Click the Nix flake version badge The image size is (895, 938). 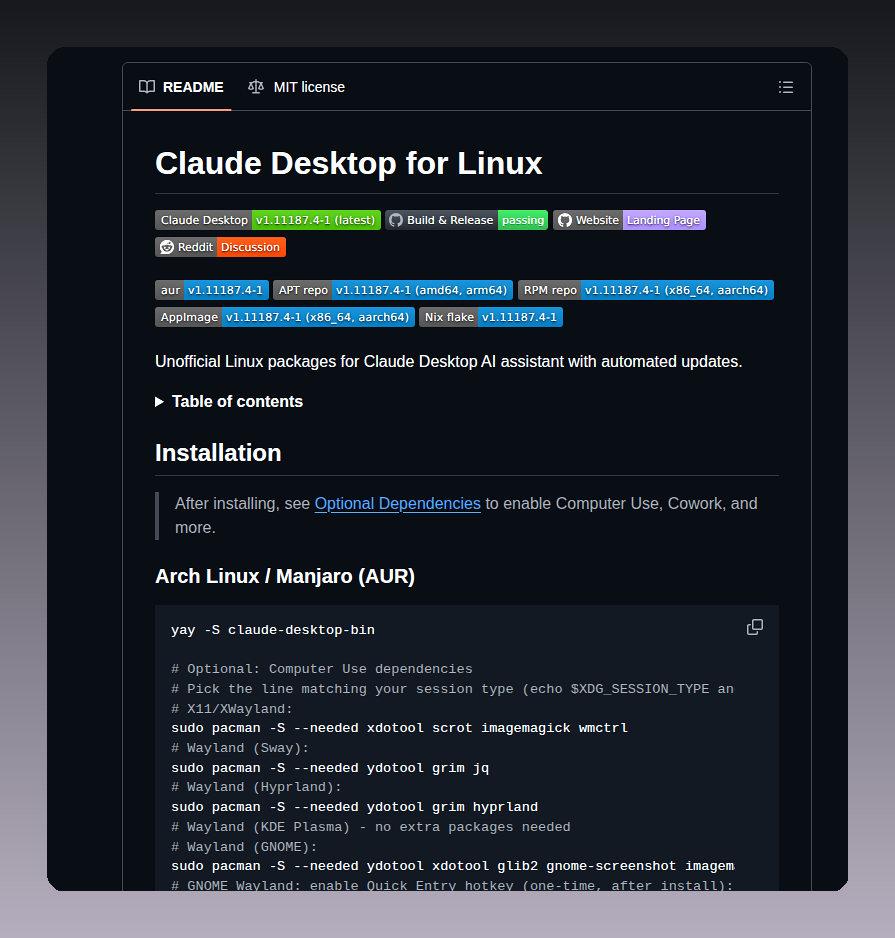(x=491, y=317)
